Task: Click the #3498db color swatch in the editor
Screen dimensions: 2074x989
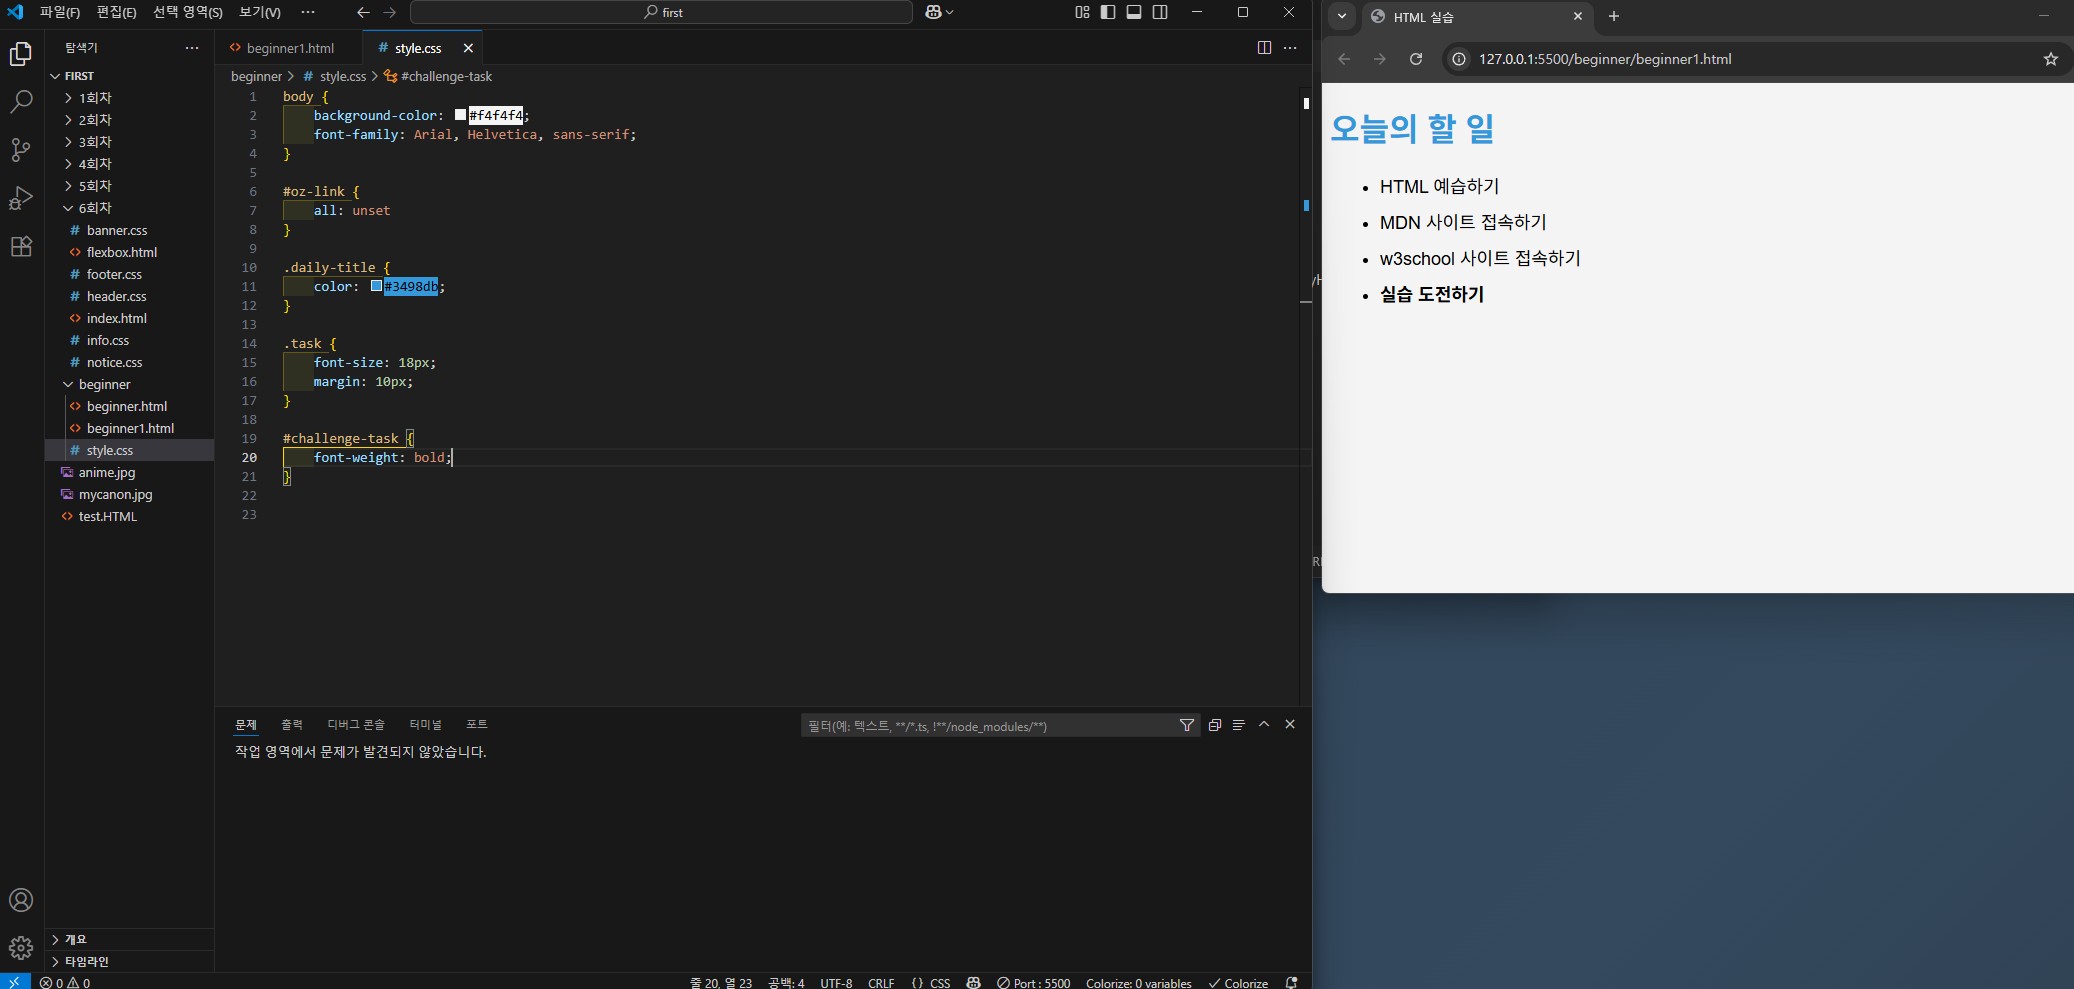Action: click(376, 286)
